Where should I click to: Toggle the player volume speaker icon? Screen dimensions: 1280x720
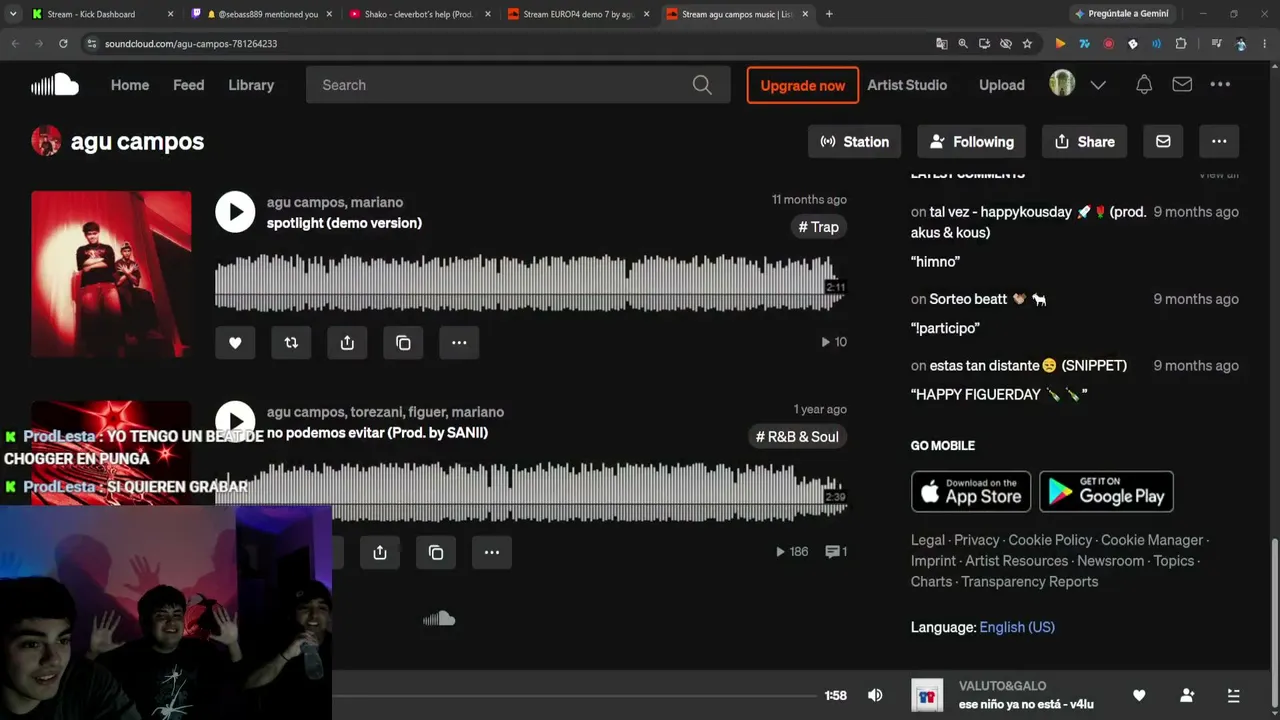click(x=875, y=695)
